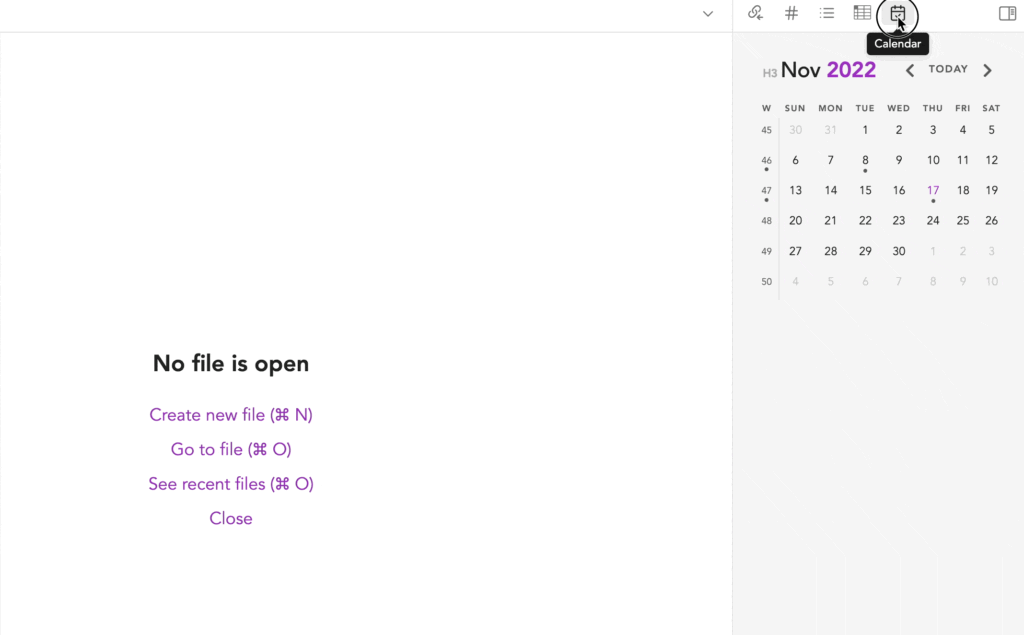
Task: Open the Tags pane hash icon
Action: pyautogui.click(x=791, y=14)
